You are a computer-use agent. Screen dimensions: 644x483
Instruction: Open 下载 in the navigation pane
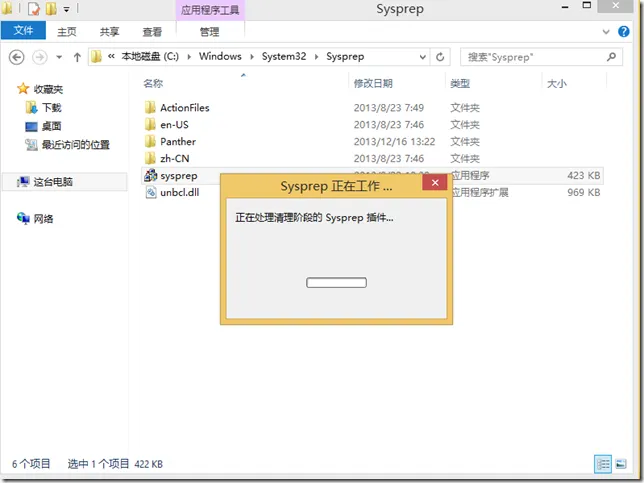click(51, 108)
